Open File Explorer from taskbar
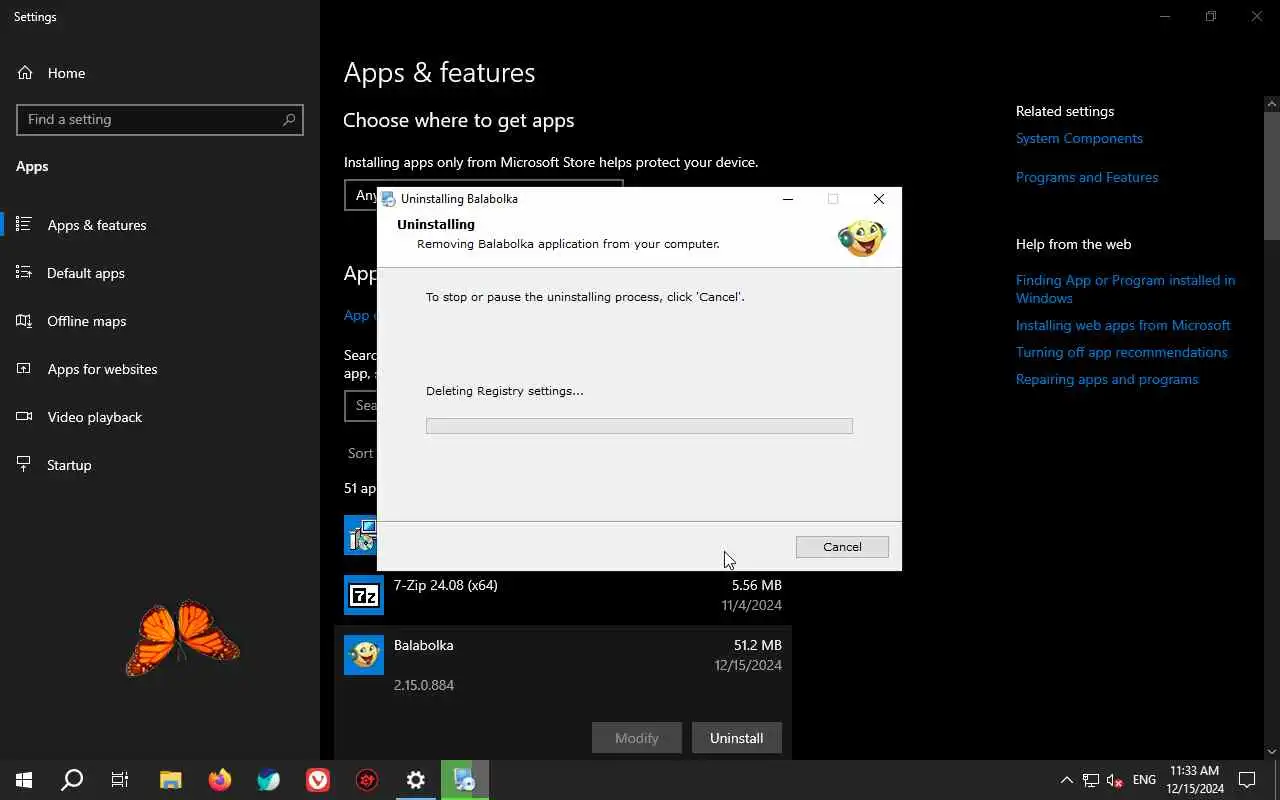 click(x=171, y=780)
